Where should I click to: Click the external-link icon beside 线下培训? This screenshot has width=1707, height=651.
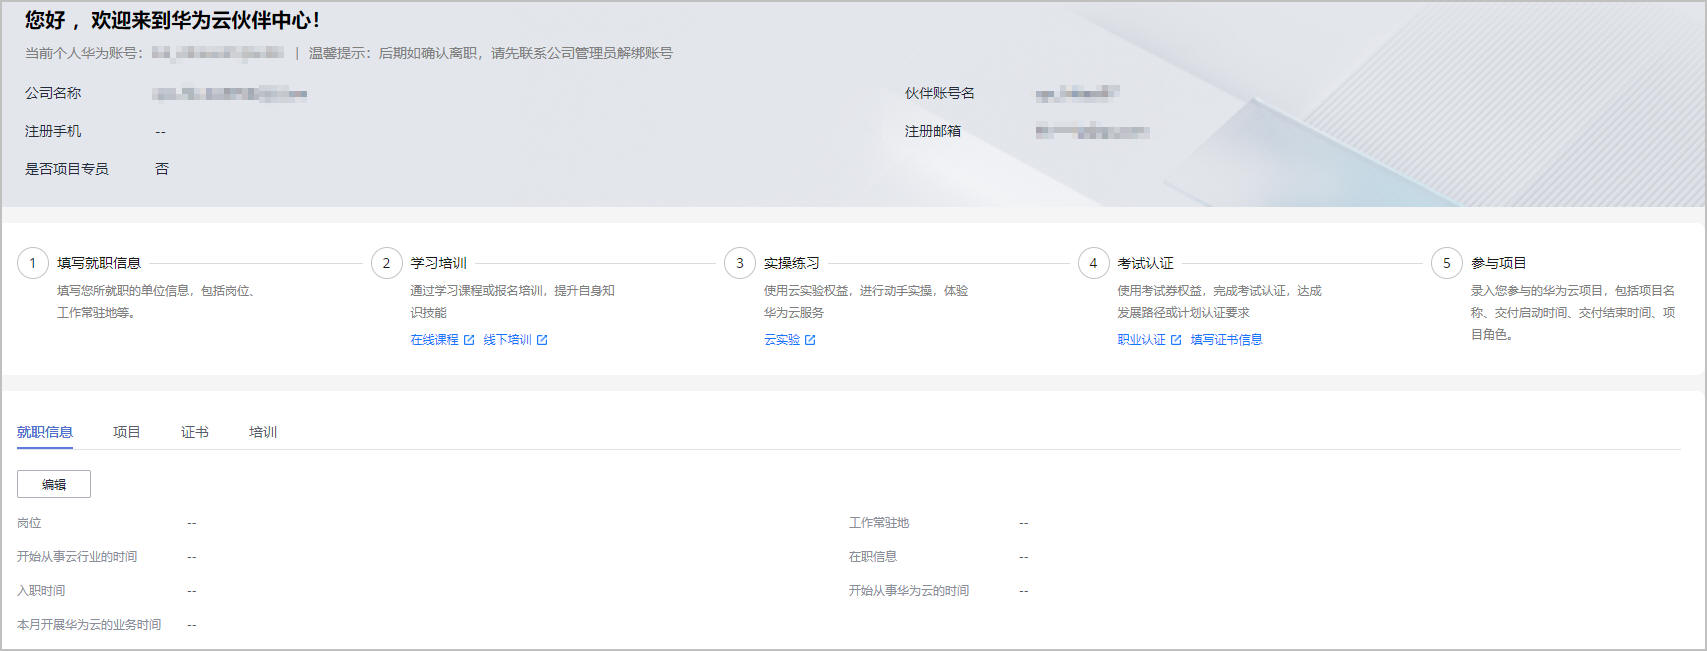[x=542, y=340]
